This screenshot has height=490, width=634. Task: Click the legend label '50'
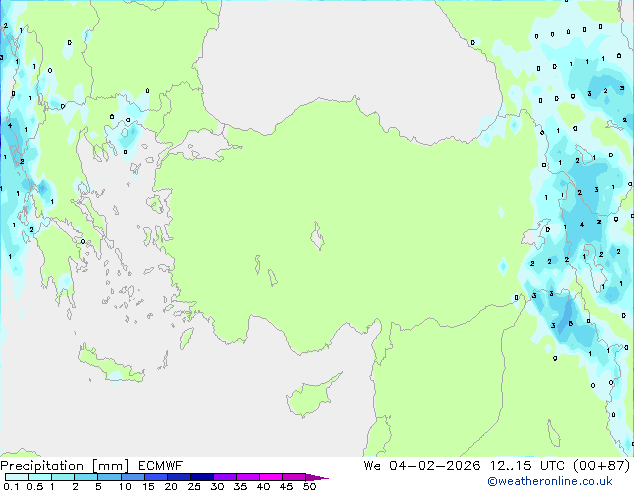click(x=309, y=486)
